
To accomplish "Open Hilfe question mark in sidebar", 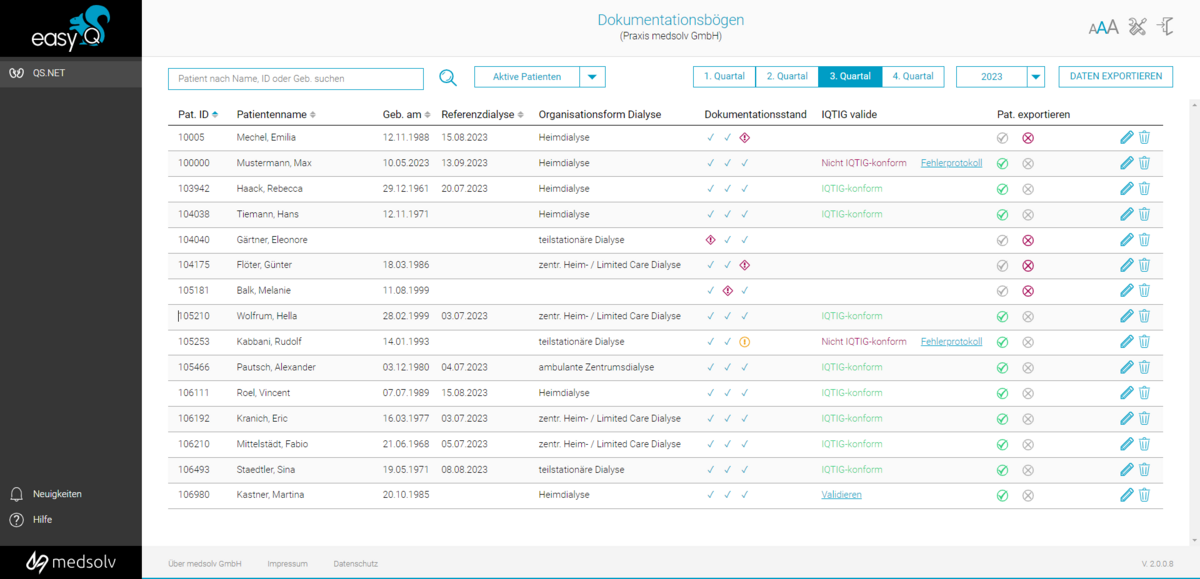I will pos(17,520).
